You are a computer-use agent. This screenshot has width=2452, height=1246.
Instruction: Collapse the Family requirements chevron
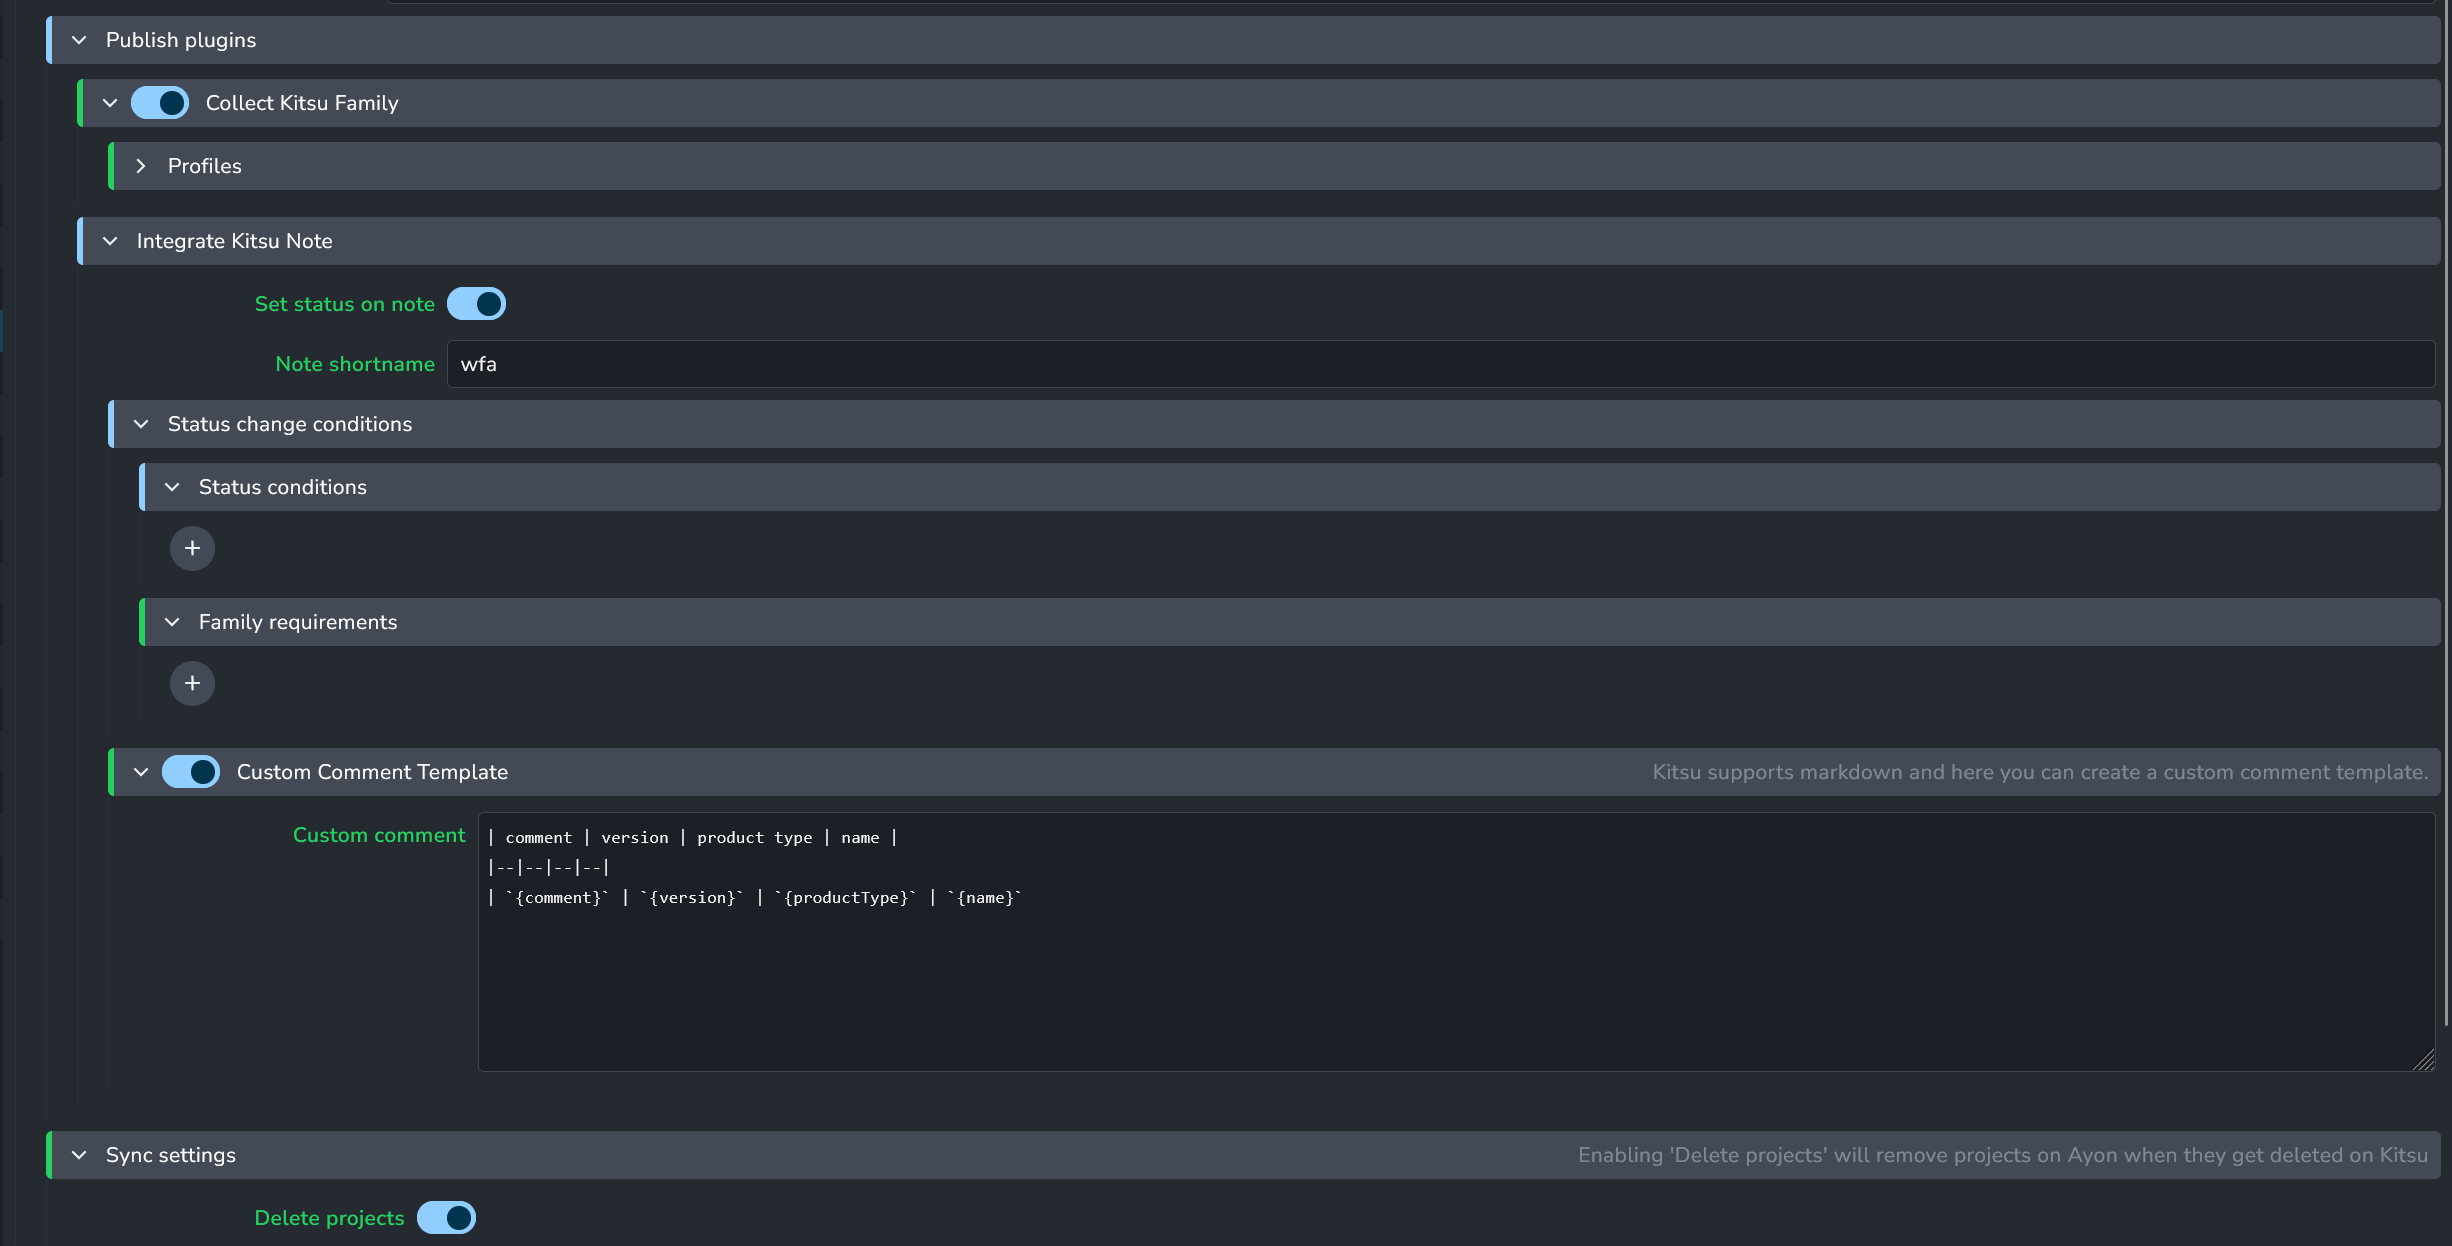click(x=172, y=622)
